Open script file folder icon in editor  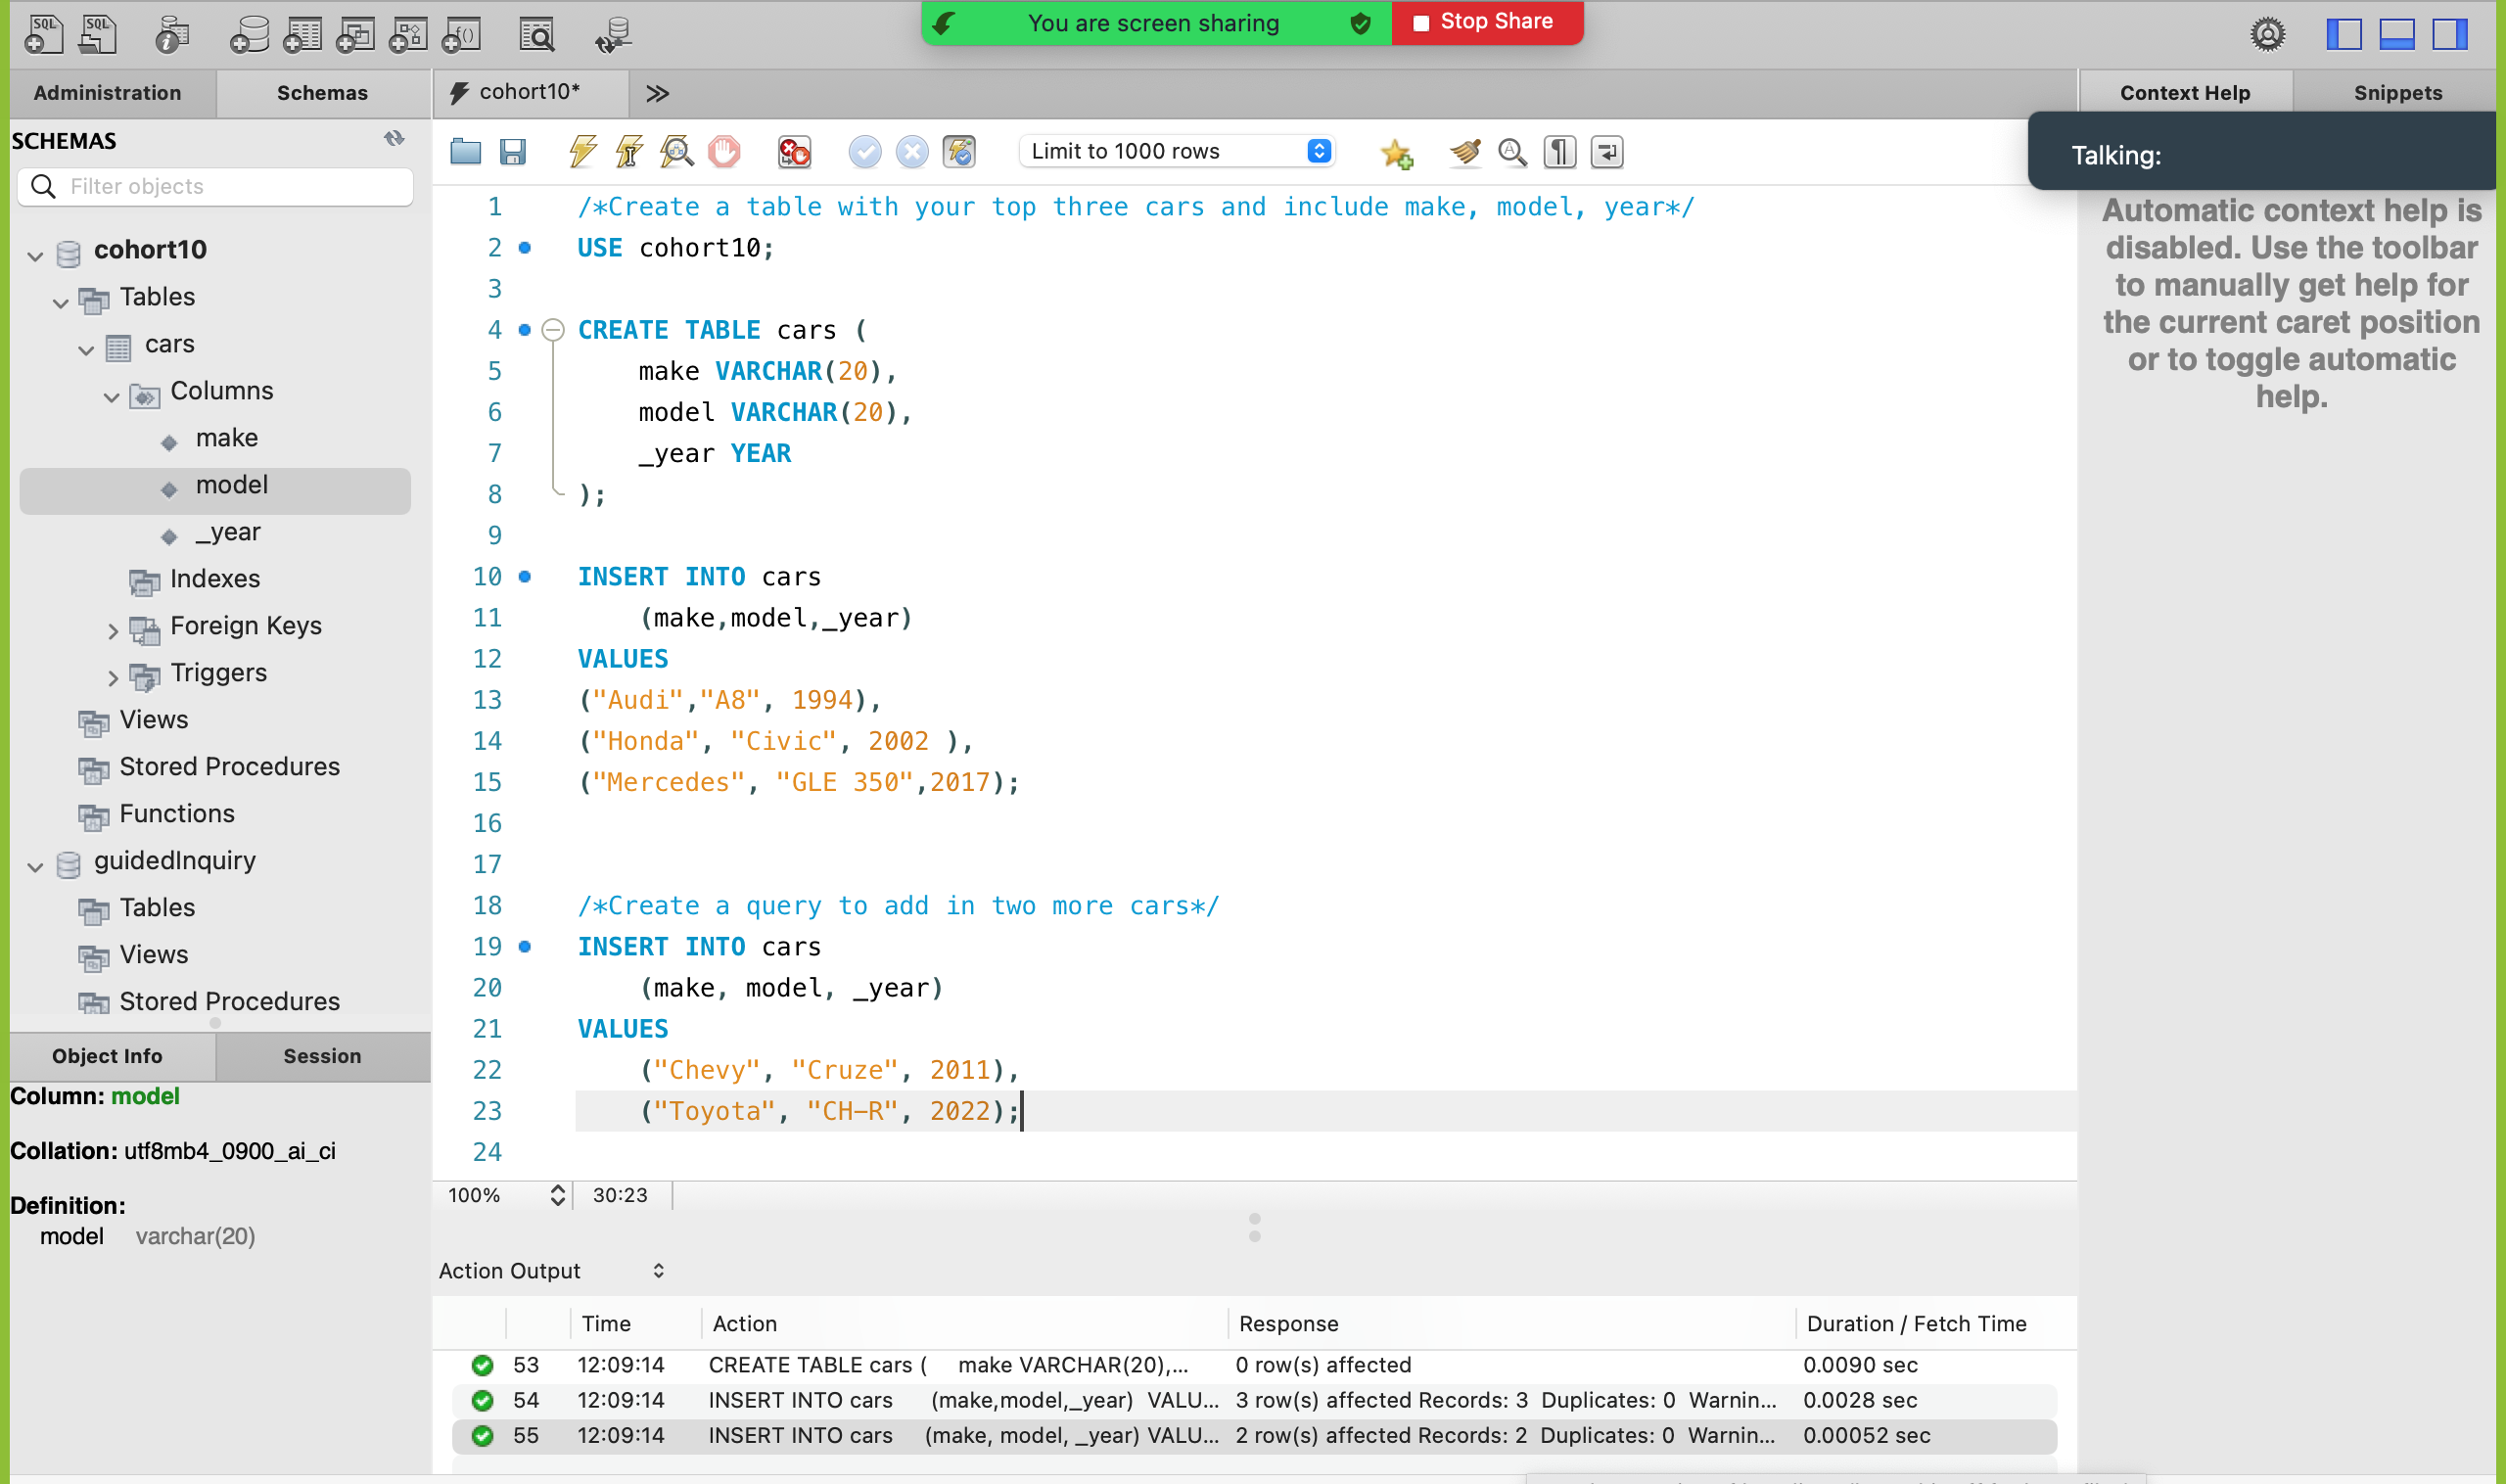[465, 152]
